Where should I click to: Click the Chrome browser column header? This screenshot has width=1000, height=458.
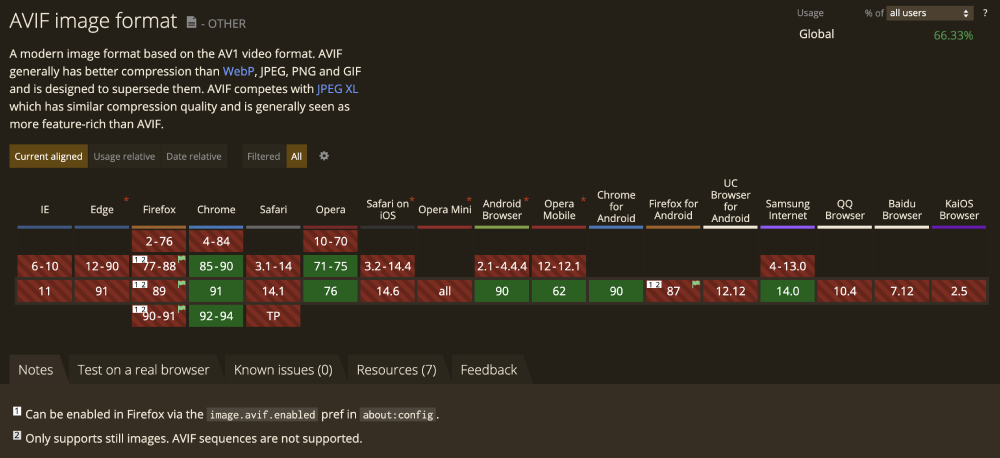(x=216, y=210)
